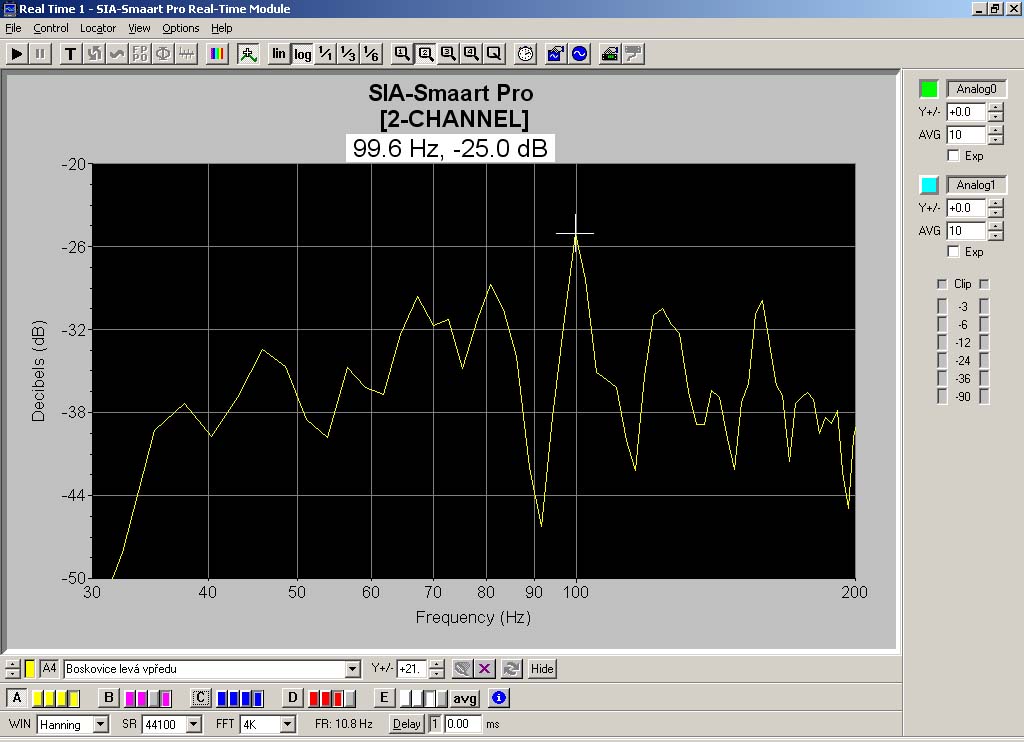1024x742 pixels.
Task: Open the clock timer icon
Action: (x=525, y=54)
